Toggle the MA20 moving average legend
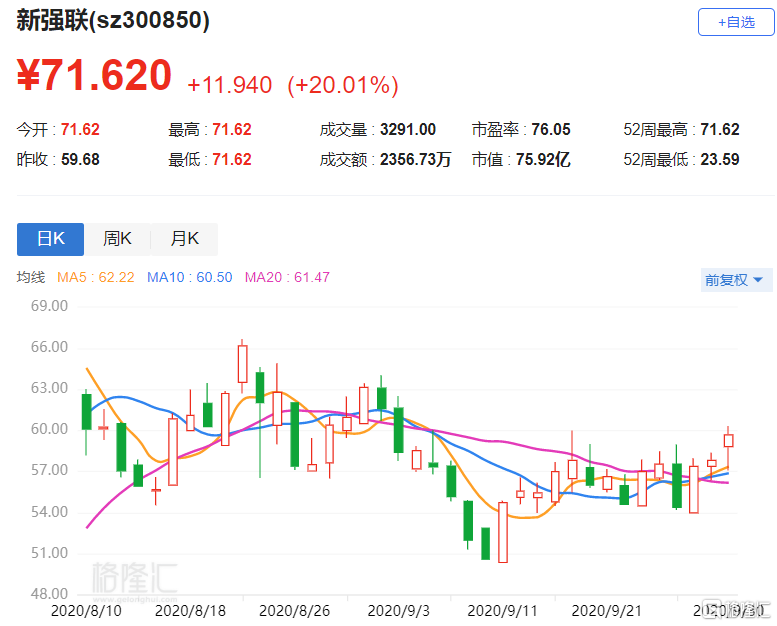The height and width of the screenshot is (626, 777). coord(287,277)
